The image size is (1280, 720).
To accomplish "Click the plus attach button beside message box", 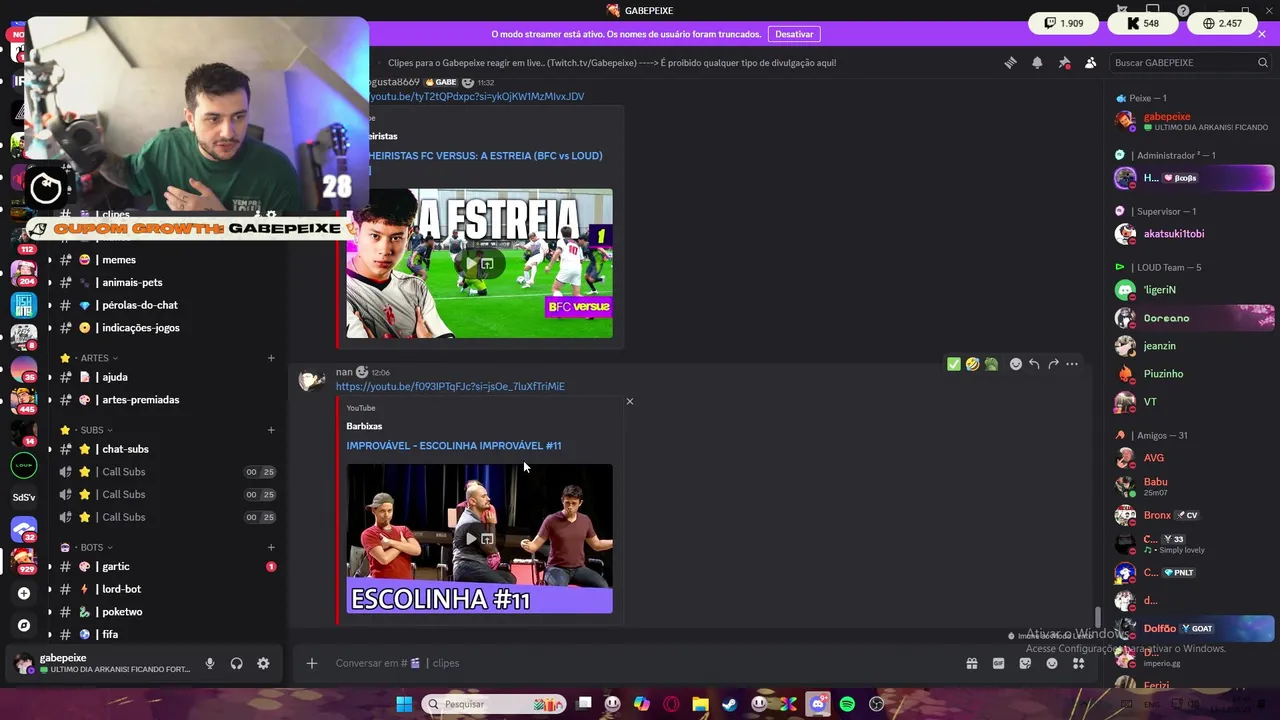I will [312, 663].
